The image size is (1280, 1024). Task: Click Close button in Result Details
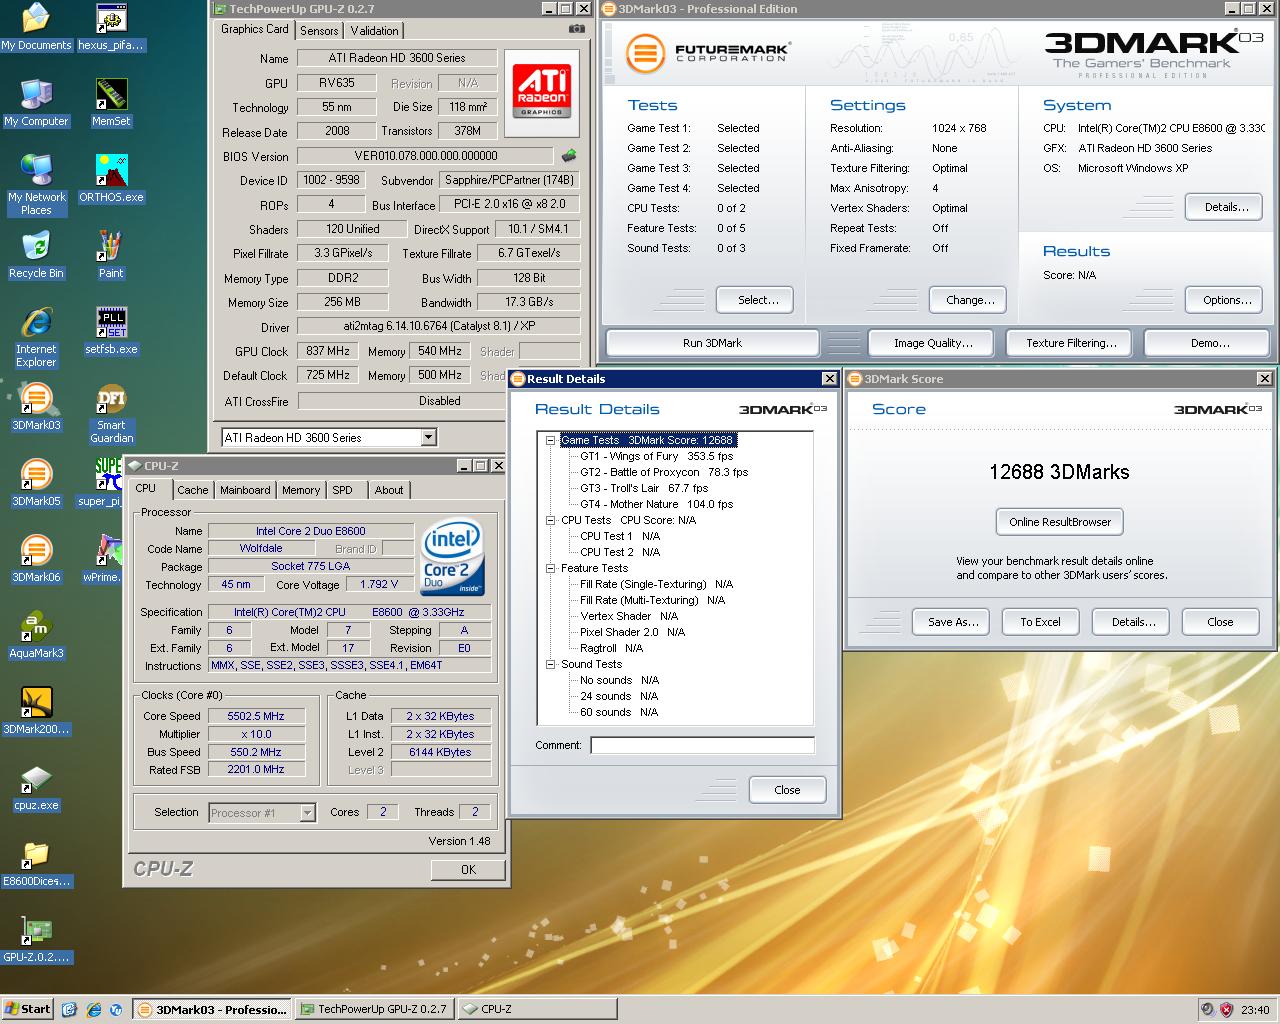click(787, 790)
